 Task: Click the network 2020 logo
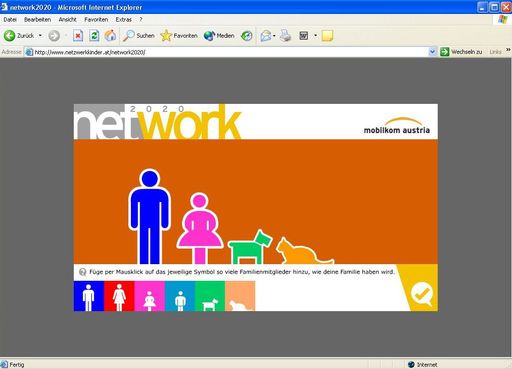[157, 122]
